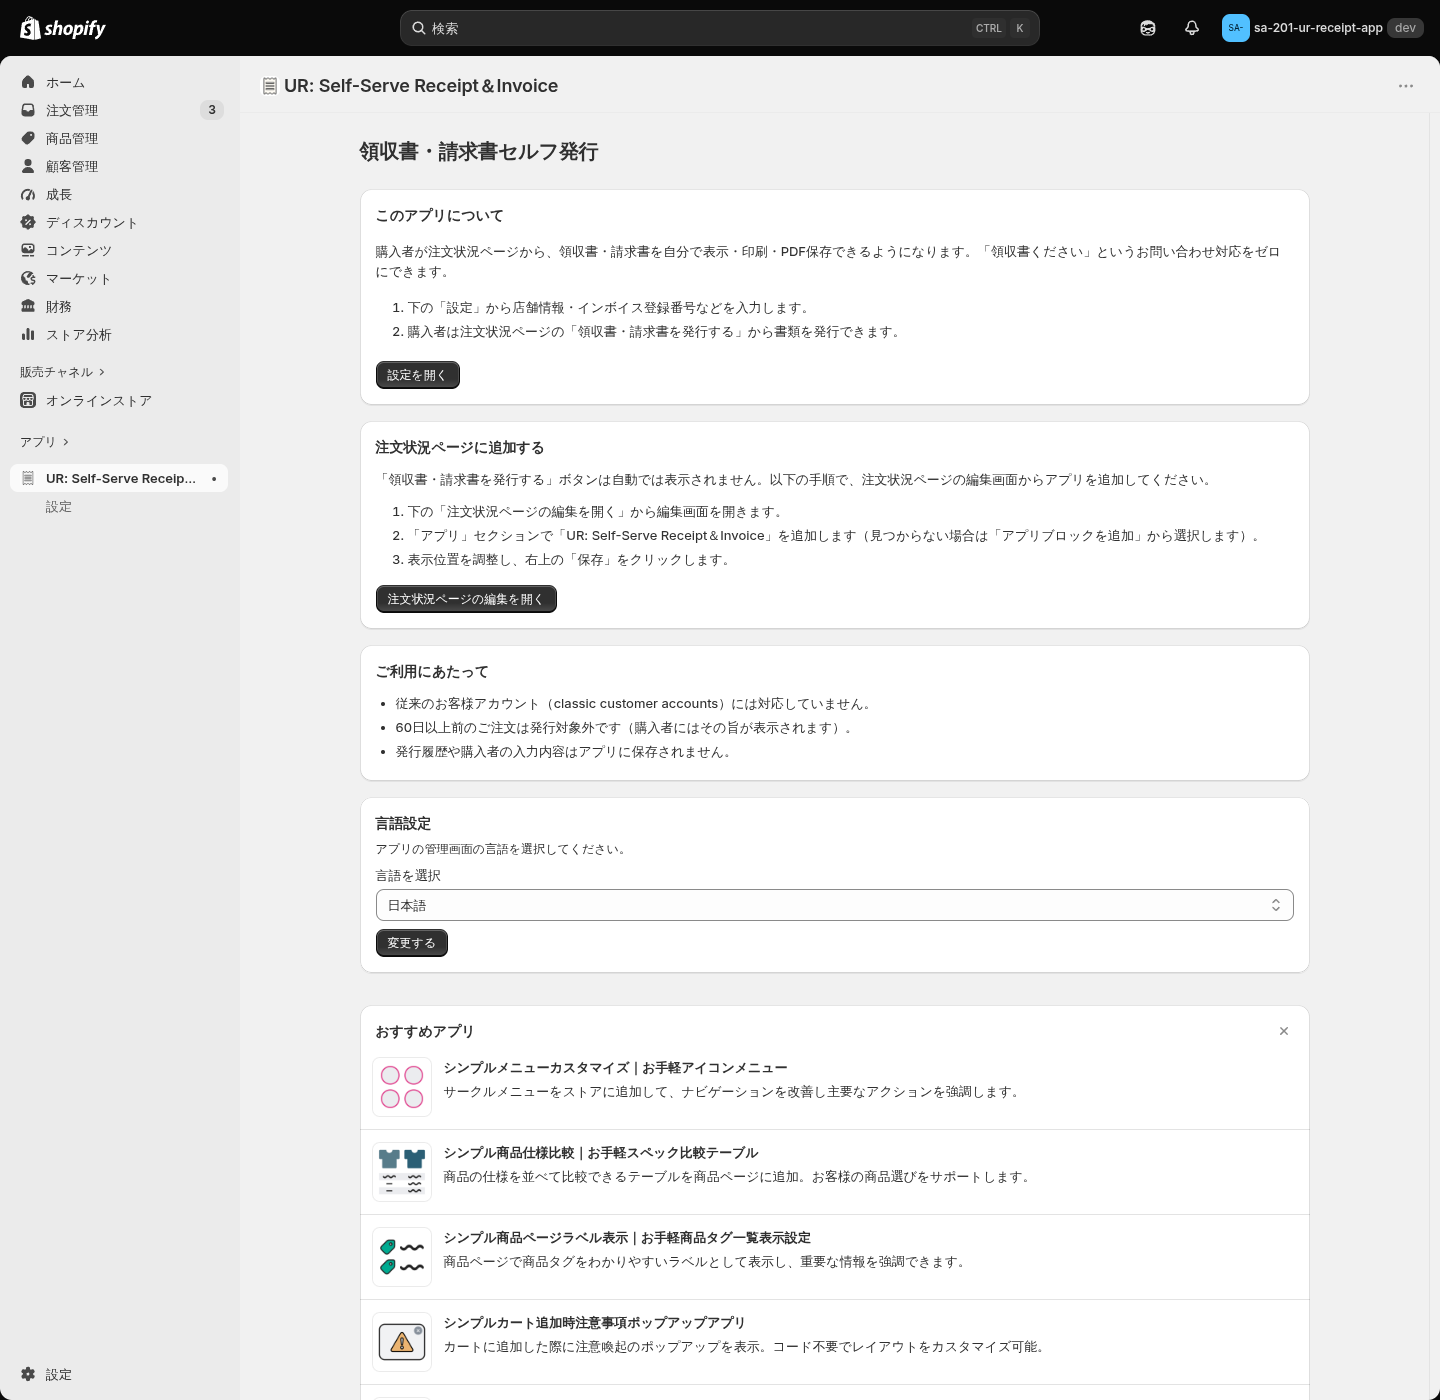The width and height of the screenshot is (1440, 1400).
Task: Expand the アプリ section
Action: pos(45,442)
